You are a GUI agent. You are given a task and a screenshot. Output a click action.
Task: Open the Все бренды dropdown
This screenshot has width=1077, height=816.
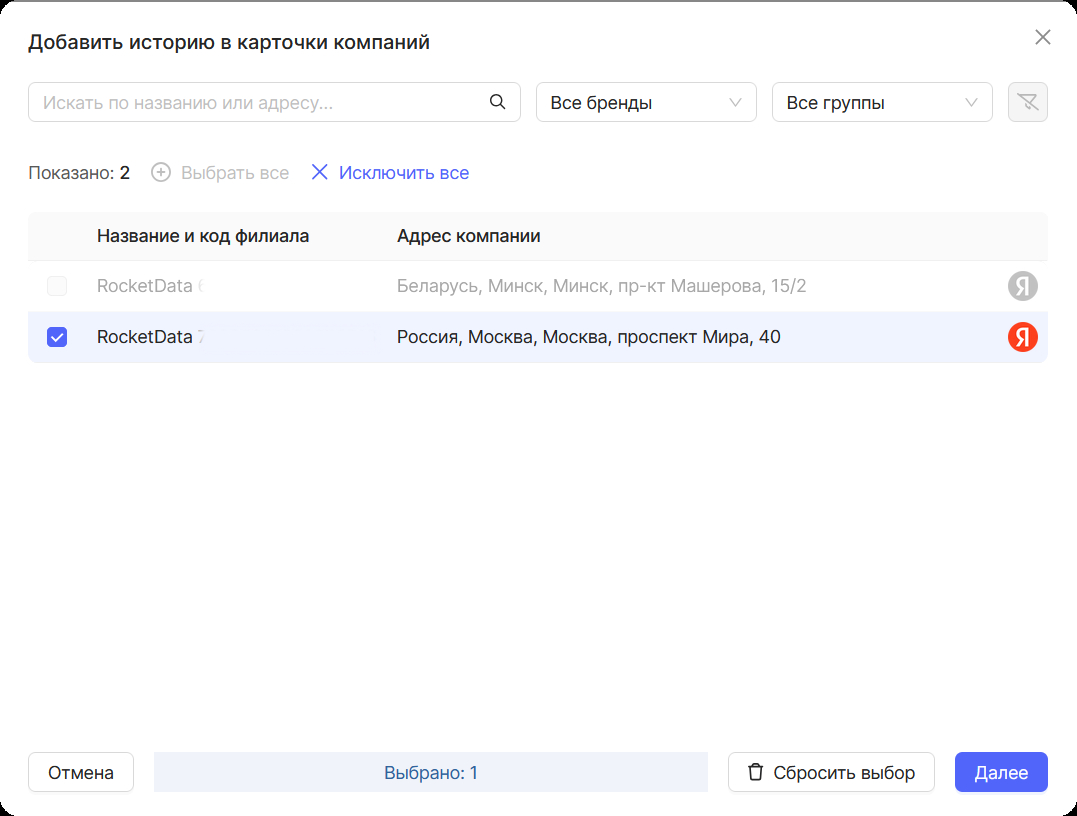(x=646, y=102)
